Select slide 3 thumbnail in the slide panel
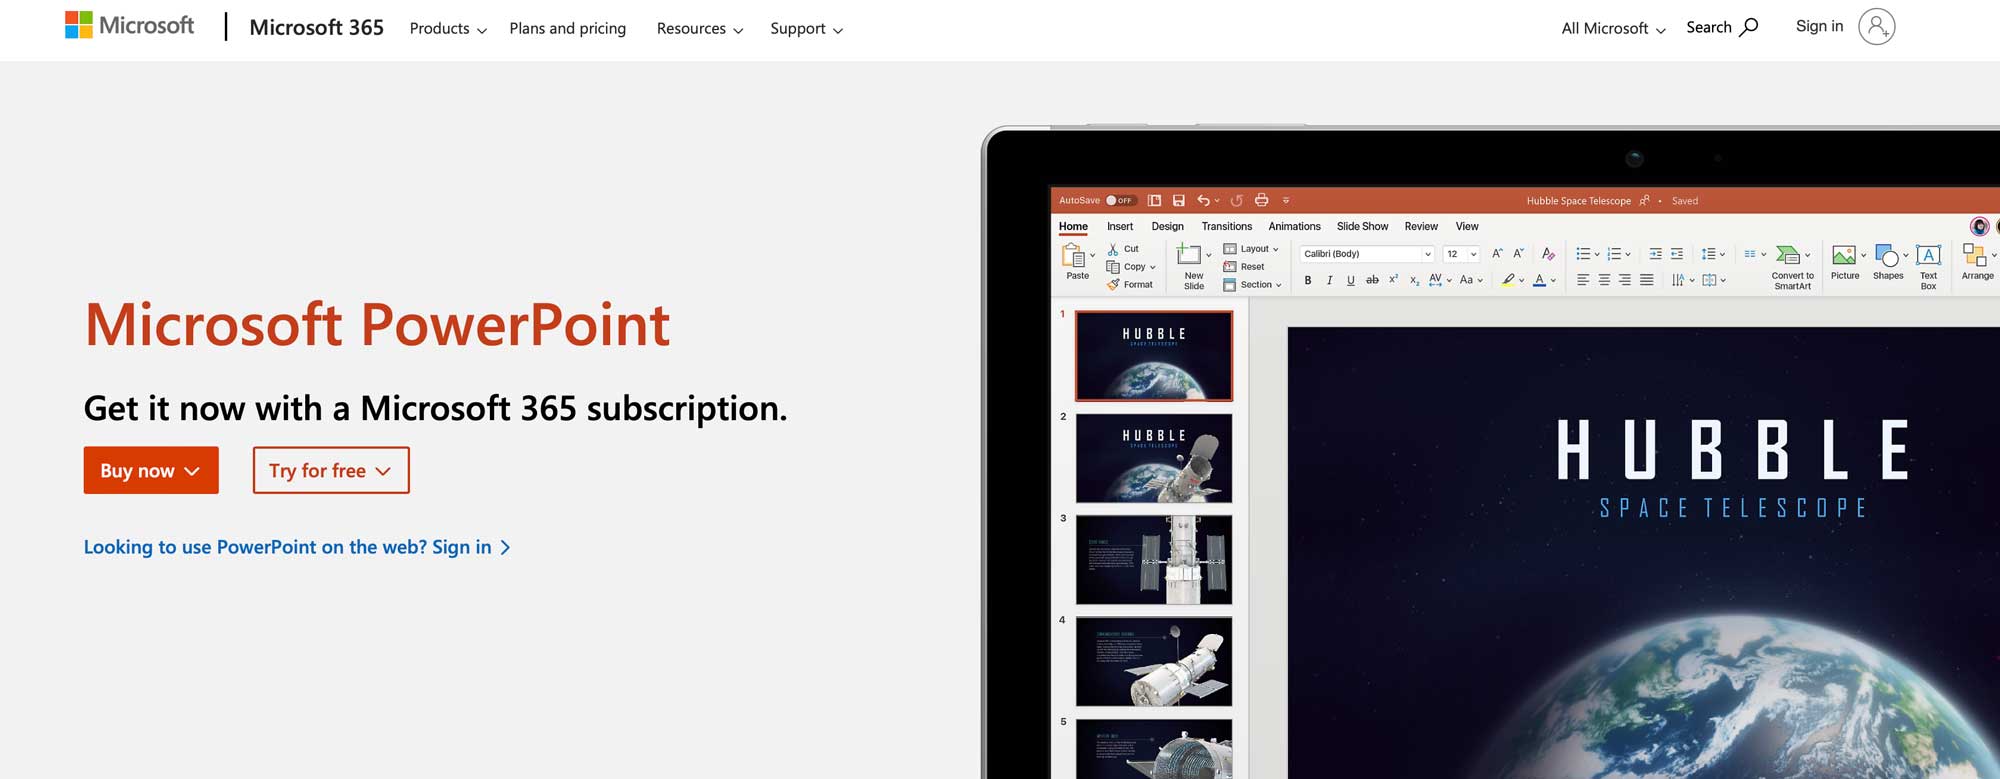The height and width of the screenshot is (779, 2000). 1153,560
